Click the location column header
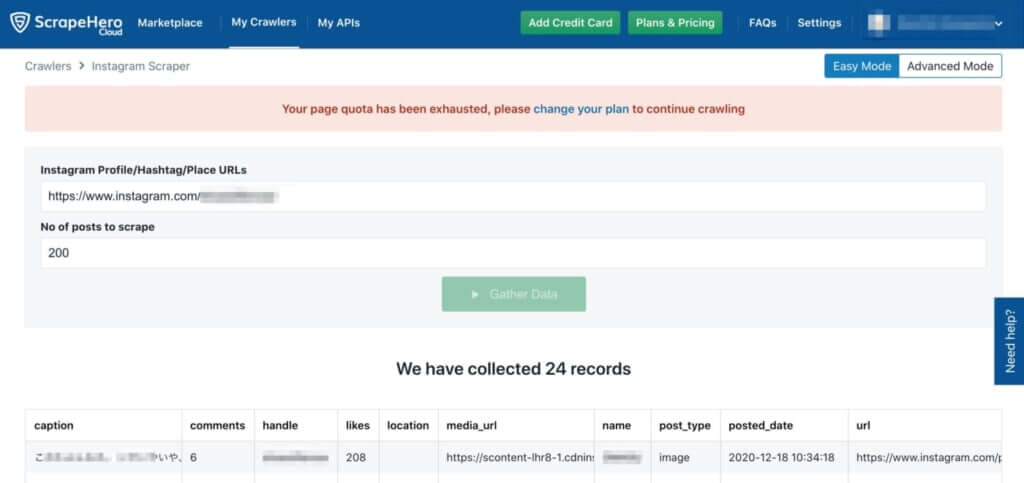 tap(408, 426)
